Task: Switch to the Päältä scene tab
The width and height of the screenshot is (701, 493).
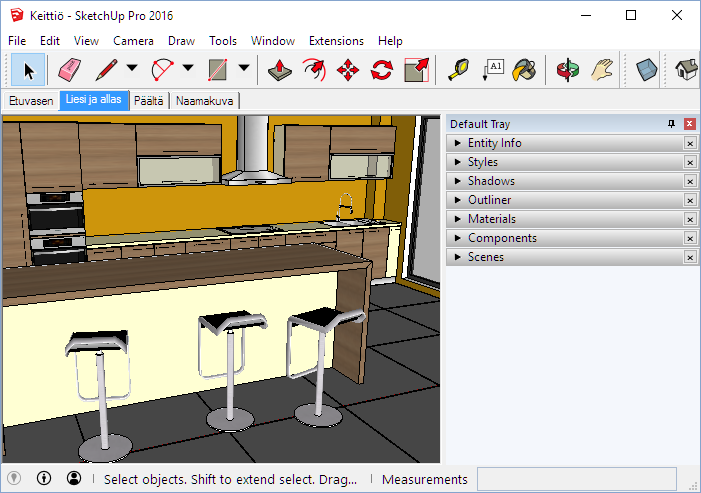Action: coord(149,101)
